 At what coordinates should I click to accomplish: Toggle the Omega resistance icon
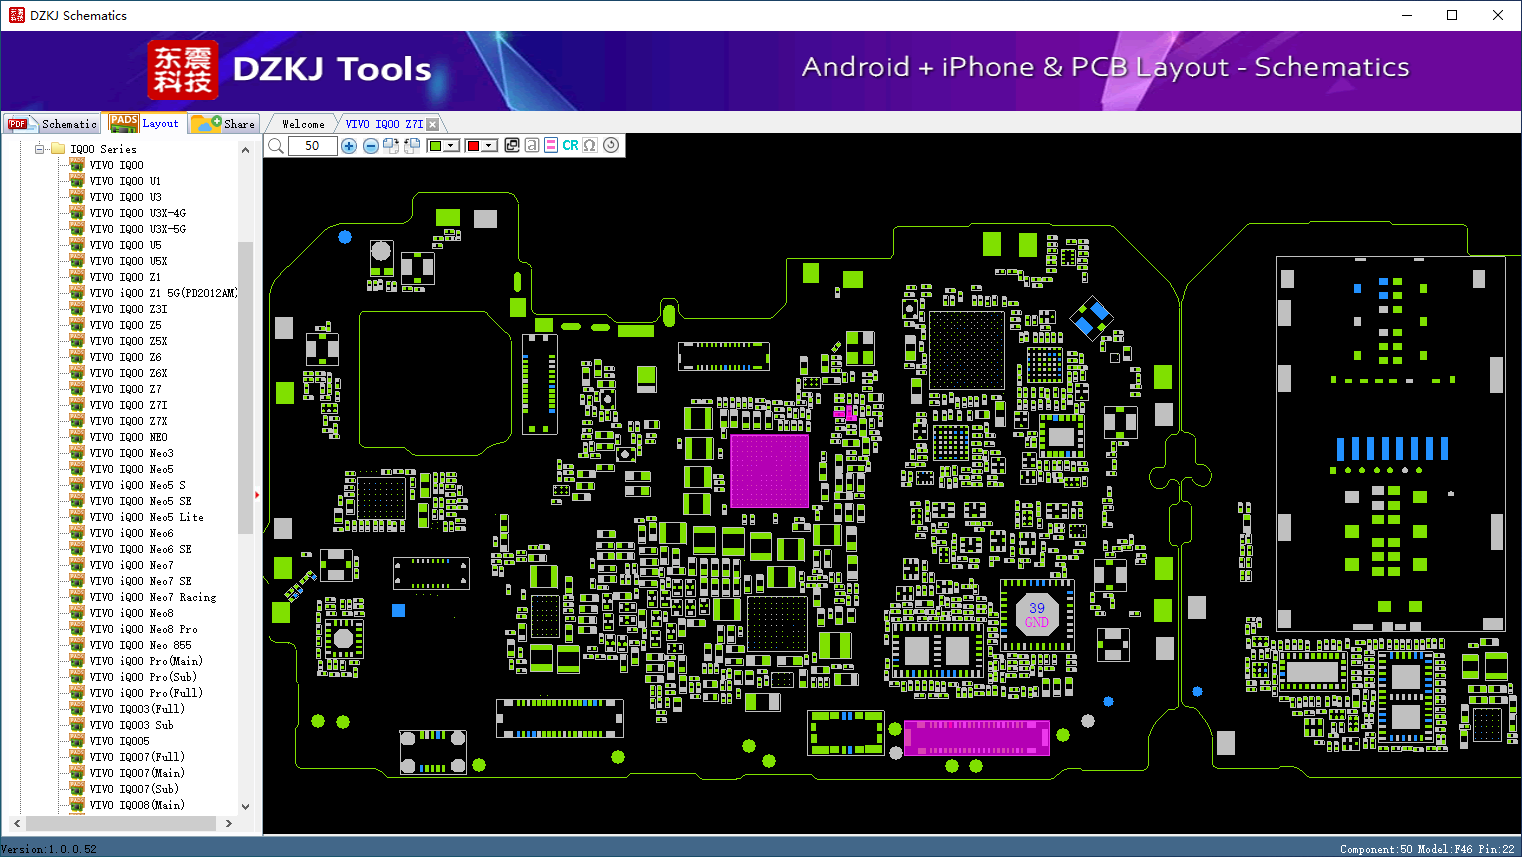pyautogui.click(x=590, y=145)
